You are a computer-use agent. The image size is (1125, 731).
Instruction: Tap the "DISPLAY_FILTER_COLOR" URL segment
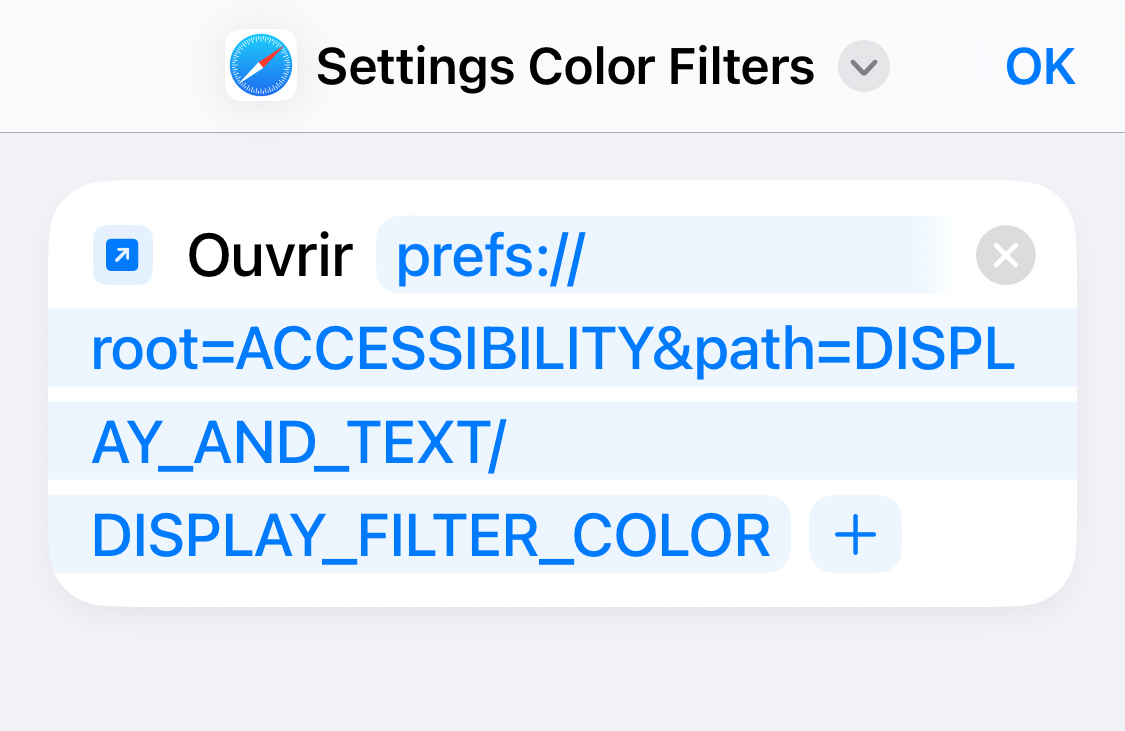click(x=430, y=536)
